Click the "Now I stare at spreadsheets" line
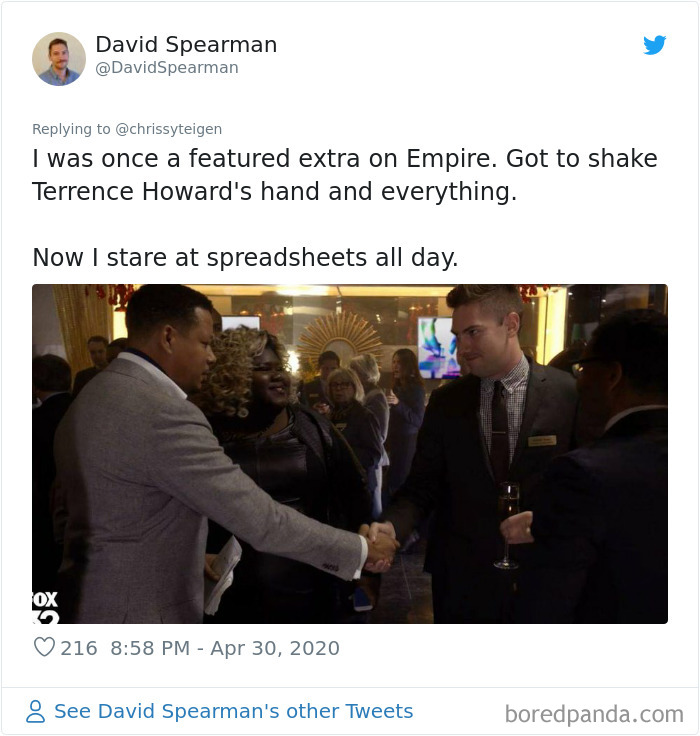 pyautogui.click(x=245, y=257)
